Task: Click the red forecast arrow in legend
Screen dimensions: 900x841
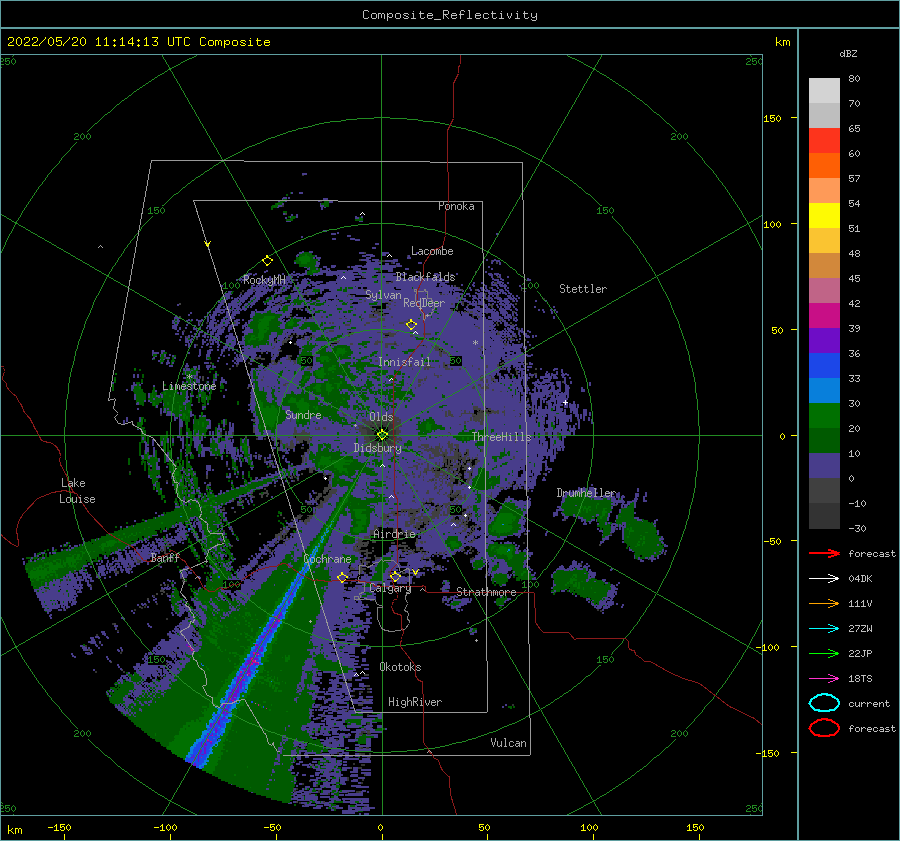Action: 824,553
